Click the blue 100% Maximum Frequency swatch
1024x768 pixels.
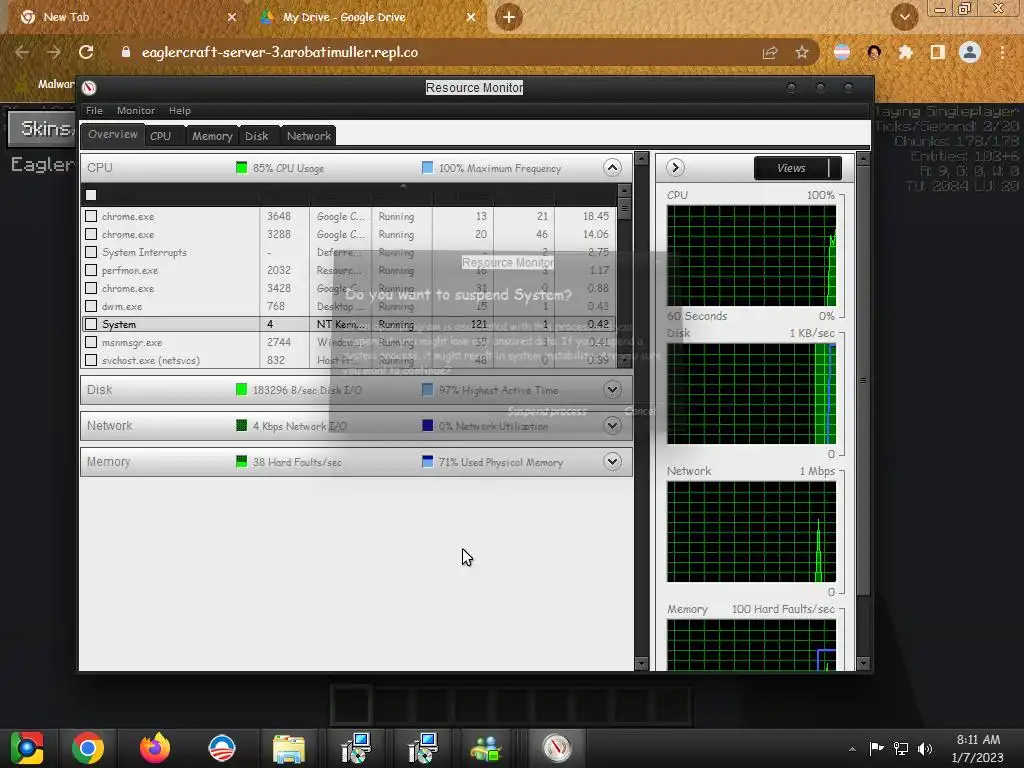[x=428, y=168]
